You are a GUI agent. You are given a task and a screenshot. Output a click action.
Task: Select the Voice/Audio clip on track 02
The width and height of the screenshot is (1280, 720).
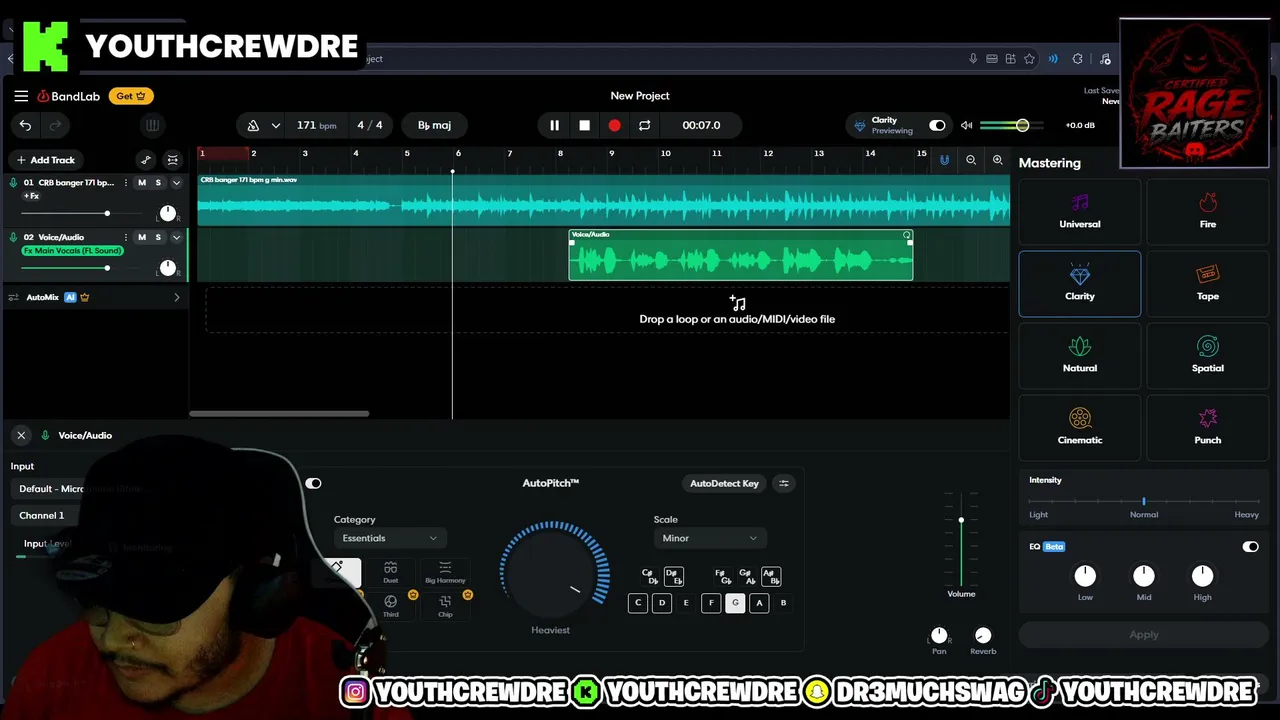(741, 256)
